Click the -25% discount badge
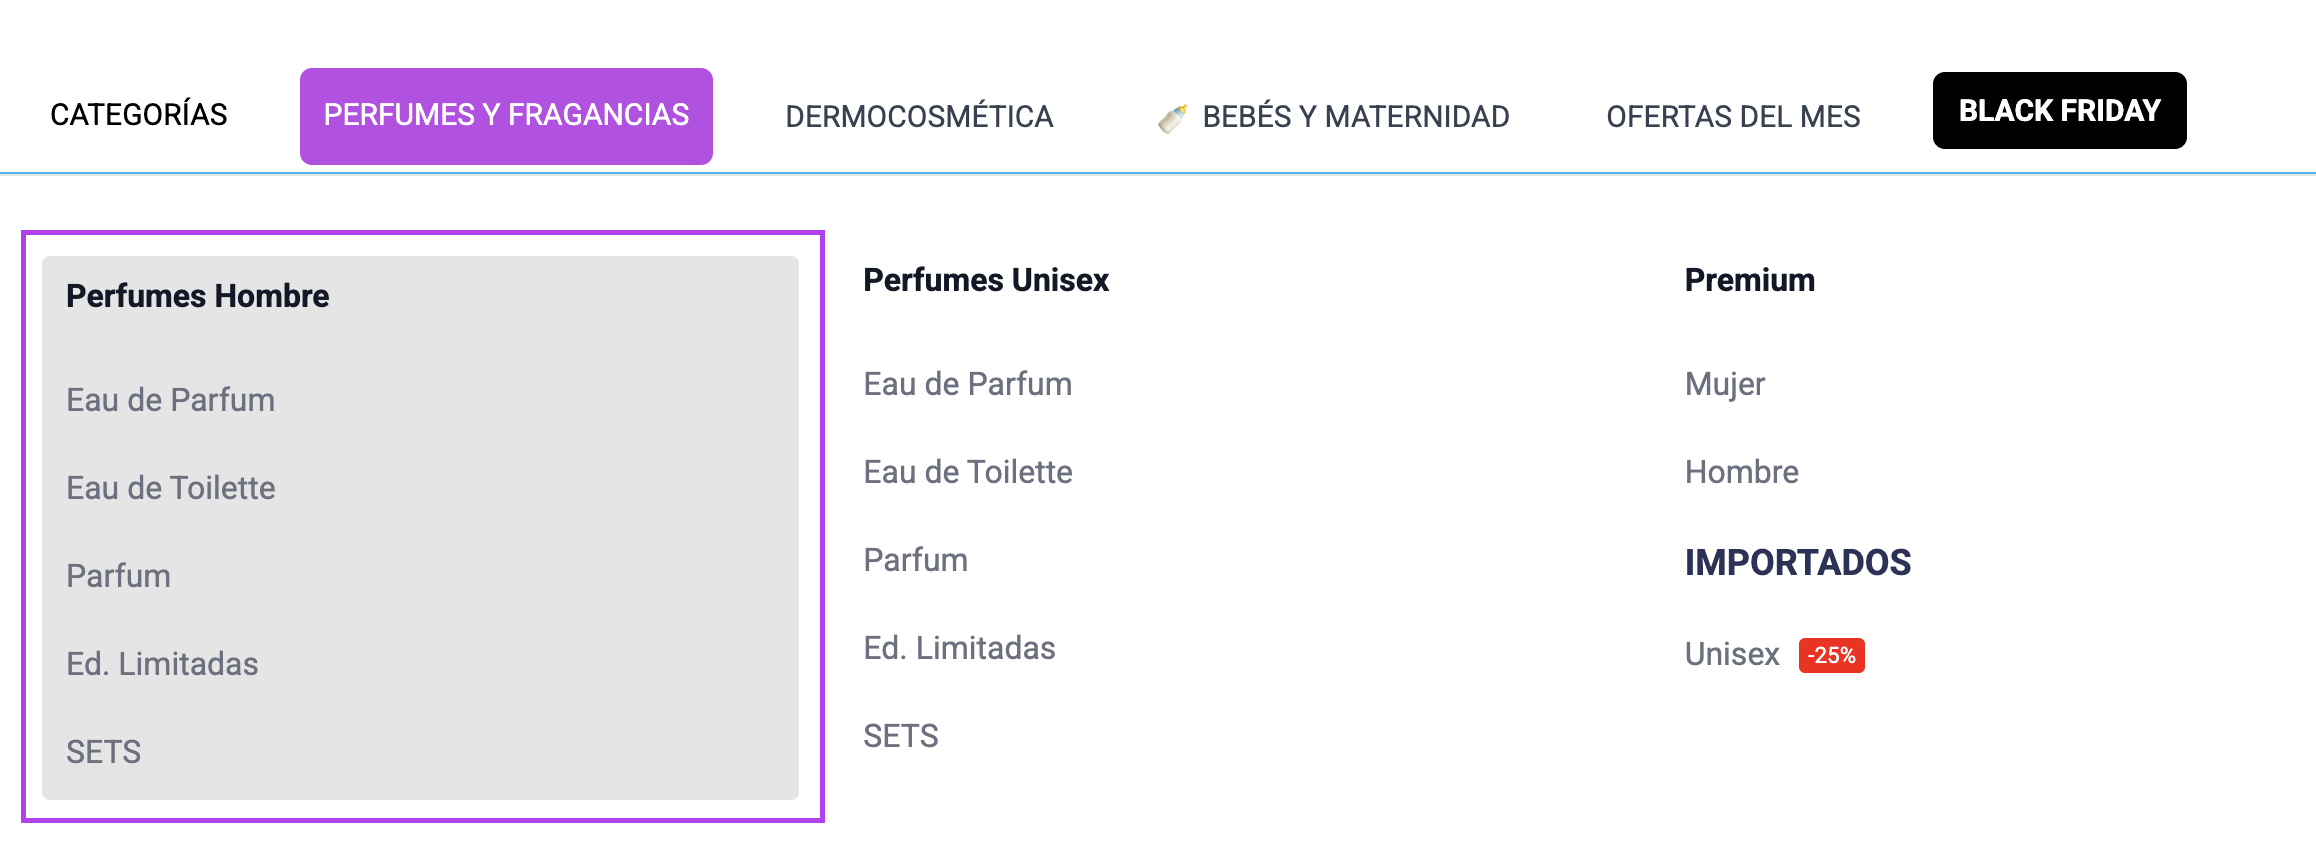The width and height of the screenshot is (2316, 852). point(1831,656)
